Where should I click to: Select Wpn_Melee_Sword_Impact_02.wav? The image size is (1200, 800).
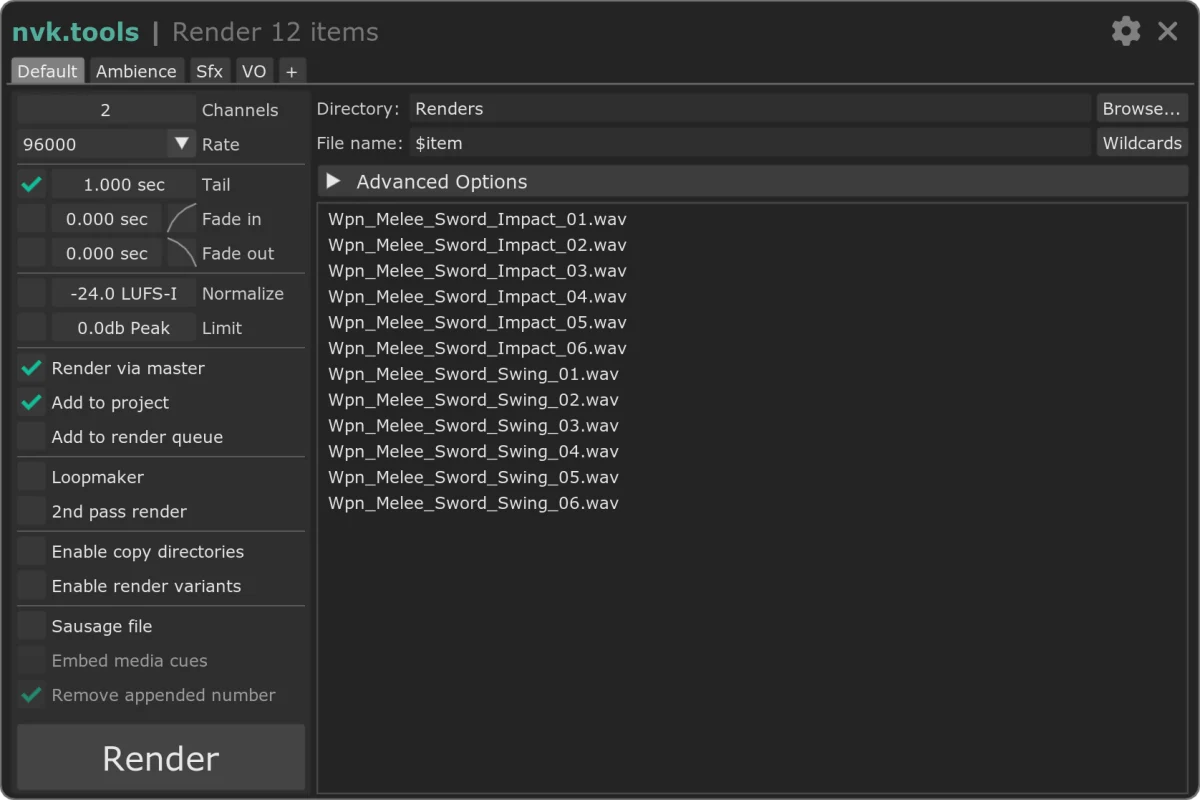pos(477,245)
